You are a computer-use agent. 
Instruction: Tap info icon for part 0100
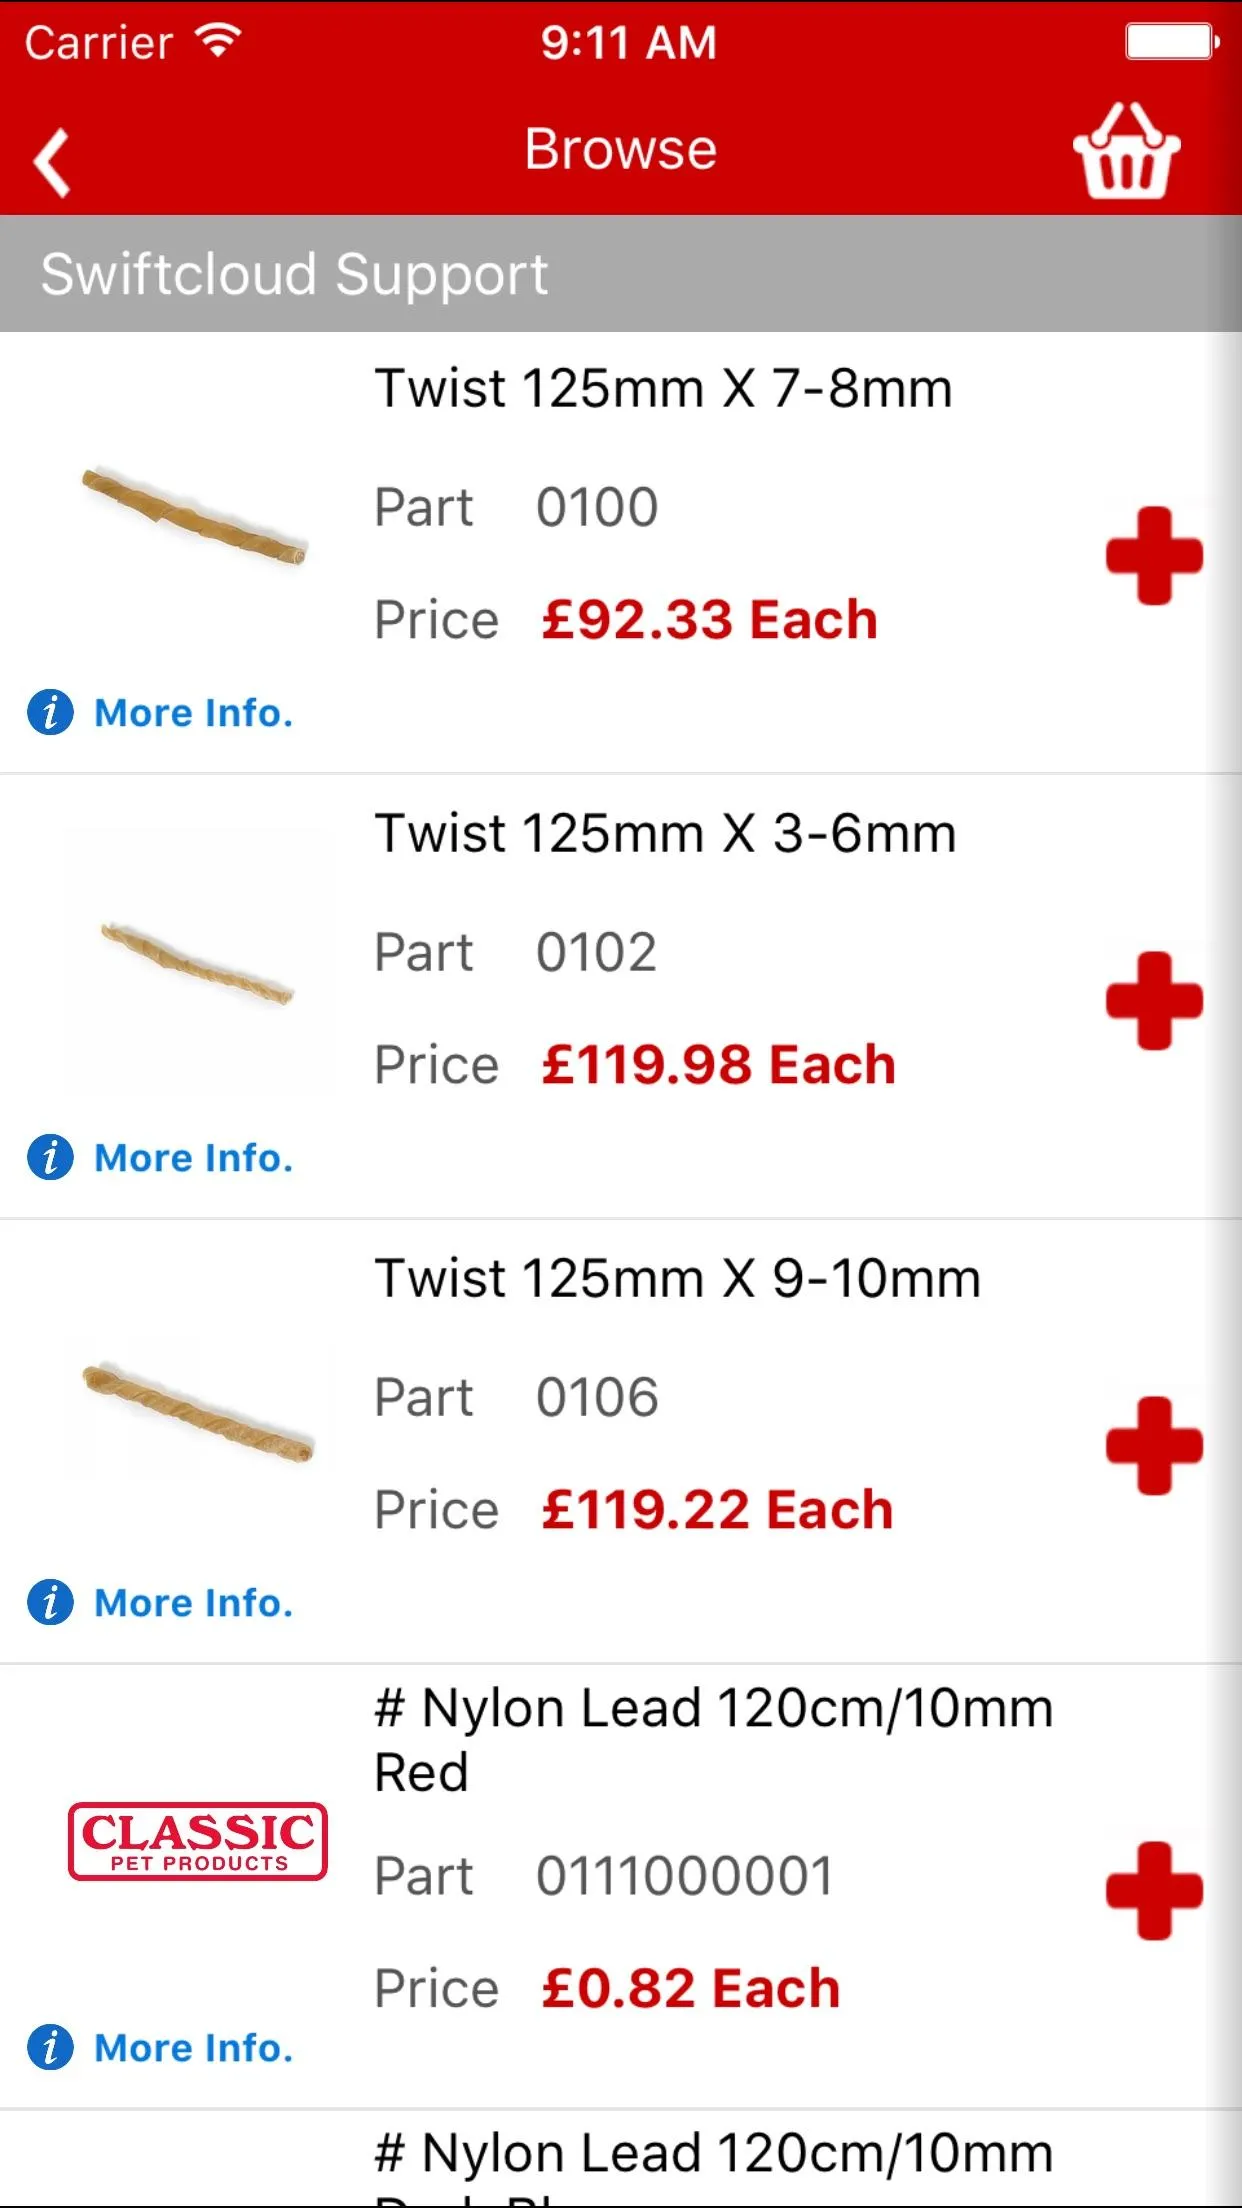(x=50, y=713)
